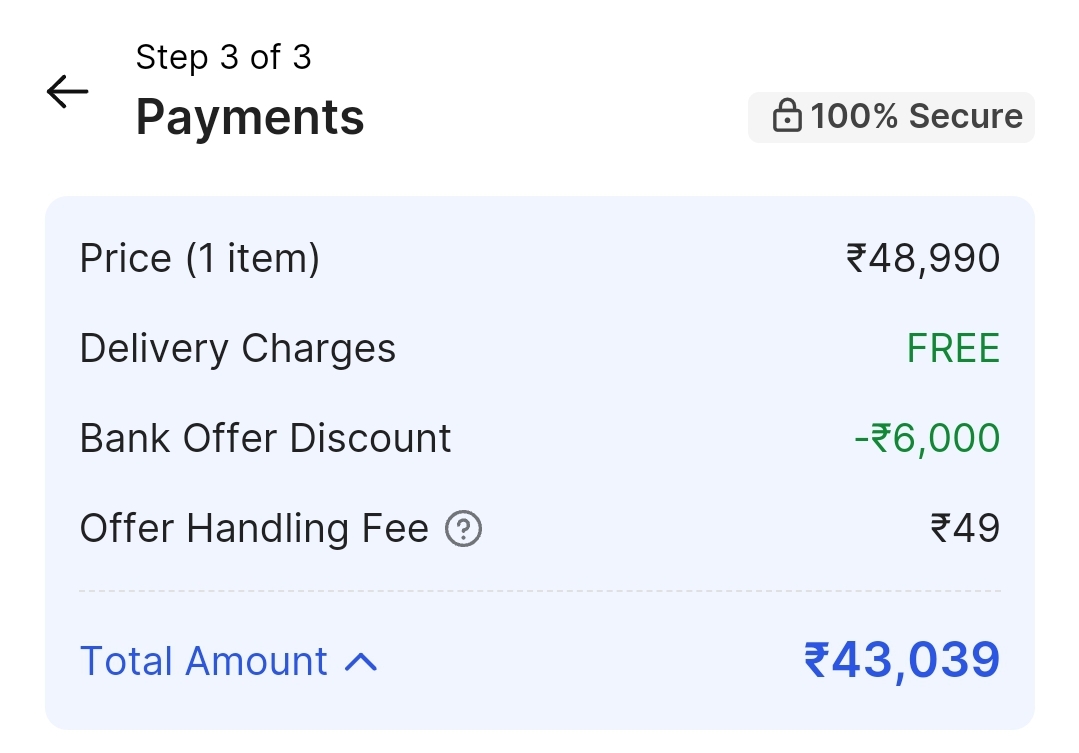1079x753 pixels.
Task: Tap the -₹6,000 discount value
Action: click(927, 439)
